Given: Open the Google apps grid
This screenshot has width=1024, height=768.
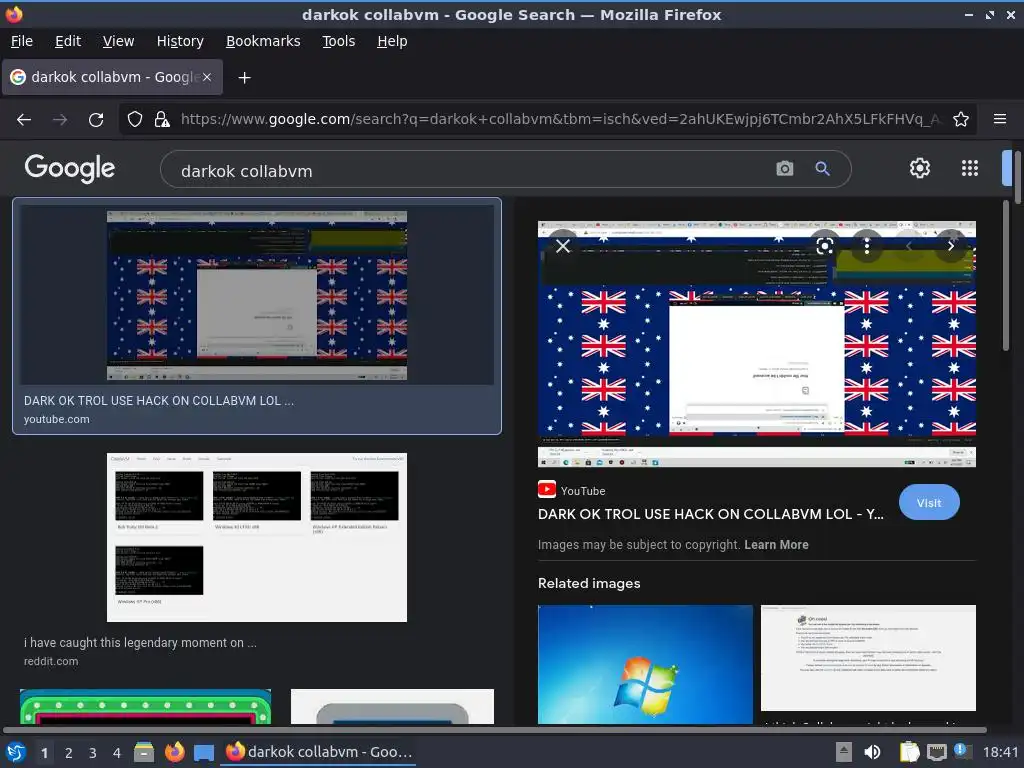Looking at the screenshot, I should (x=970, y=168).
